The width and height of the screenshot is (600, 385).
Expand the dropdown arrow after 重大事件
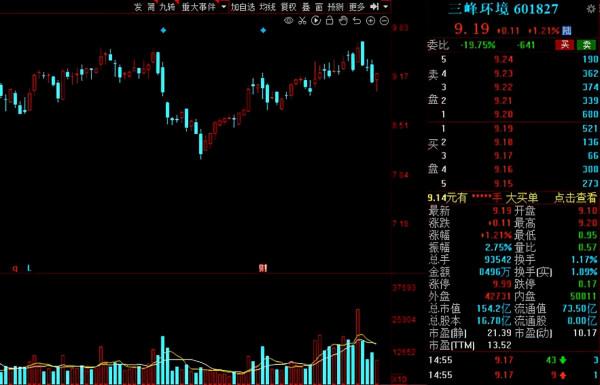pos(224,7)
